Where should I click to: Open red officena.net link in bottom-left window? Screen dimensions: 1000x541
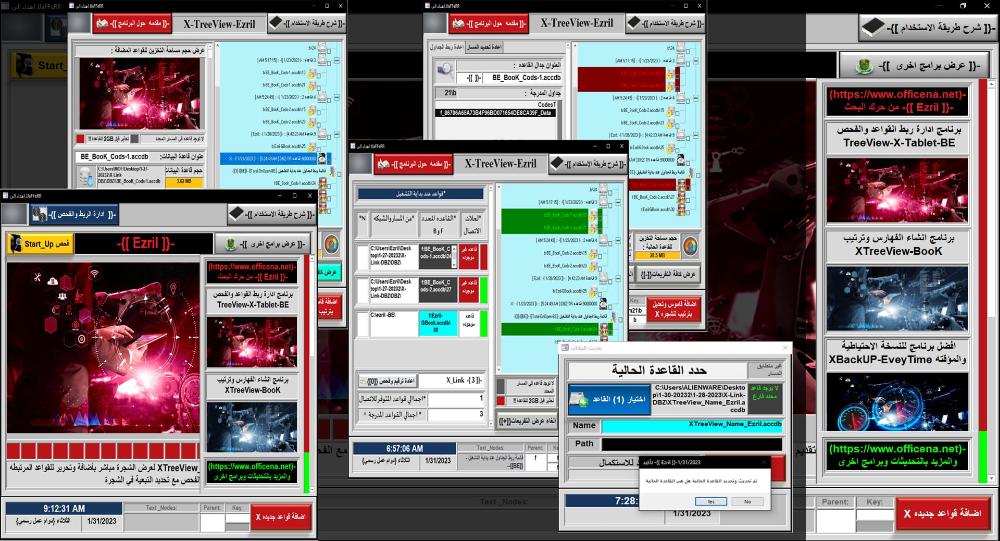pyautogui.click(x=251, y=272)
